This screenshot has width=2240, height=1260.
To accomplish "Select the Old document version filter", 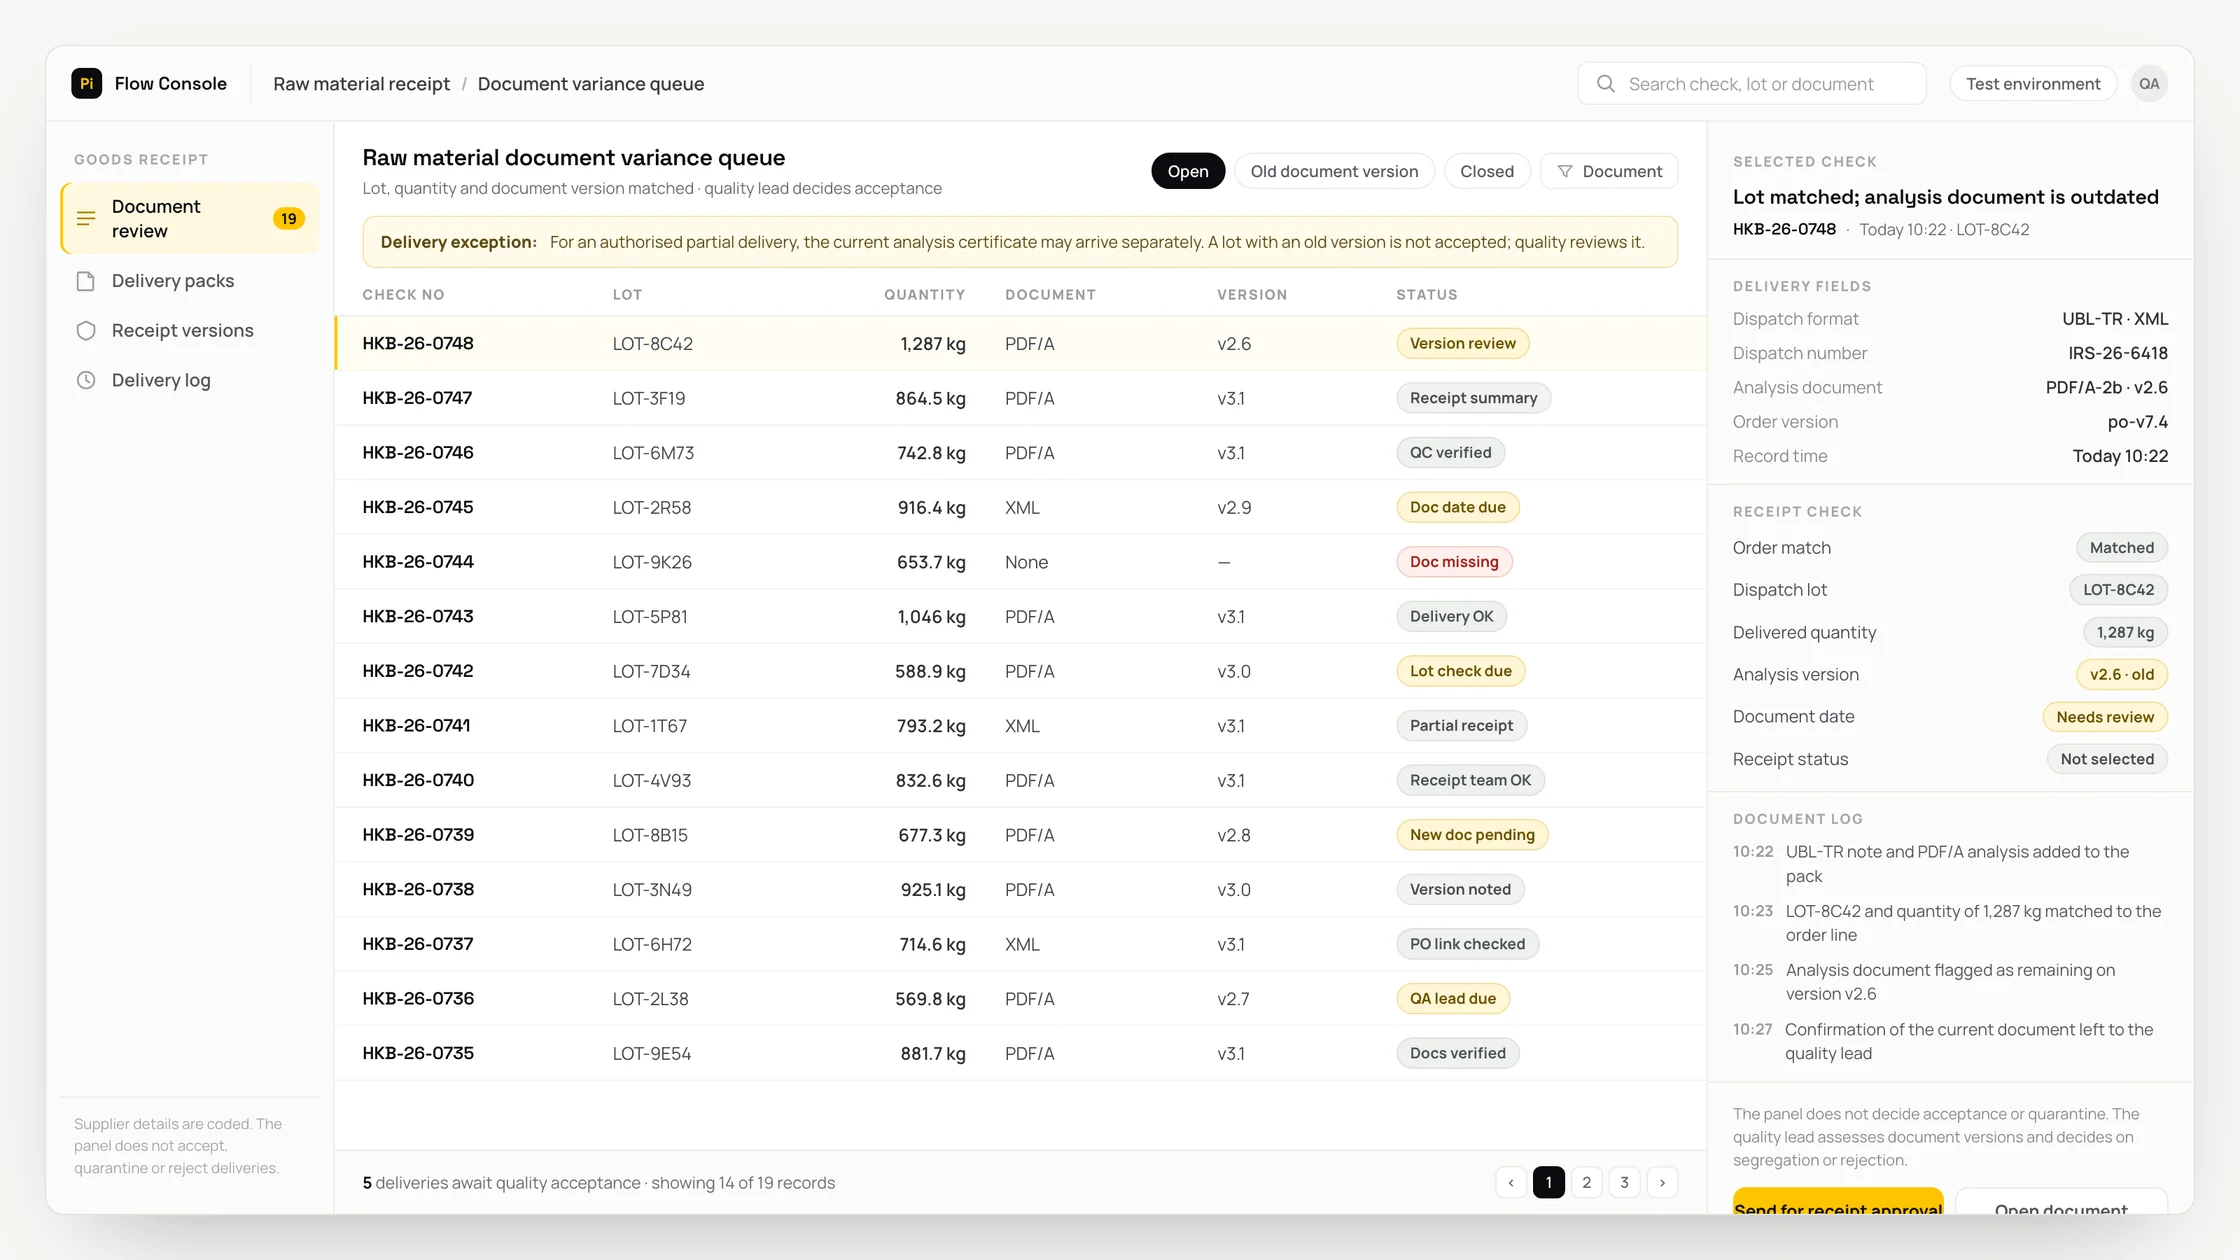I will (x=1334, y=171).
